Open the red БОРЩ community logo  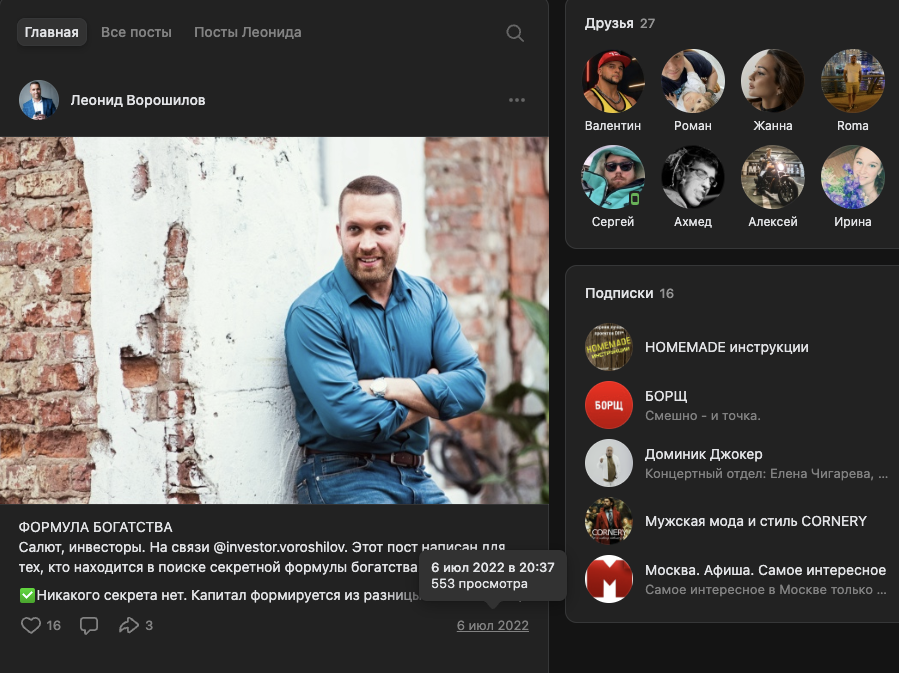[609, 405]
